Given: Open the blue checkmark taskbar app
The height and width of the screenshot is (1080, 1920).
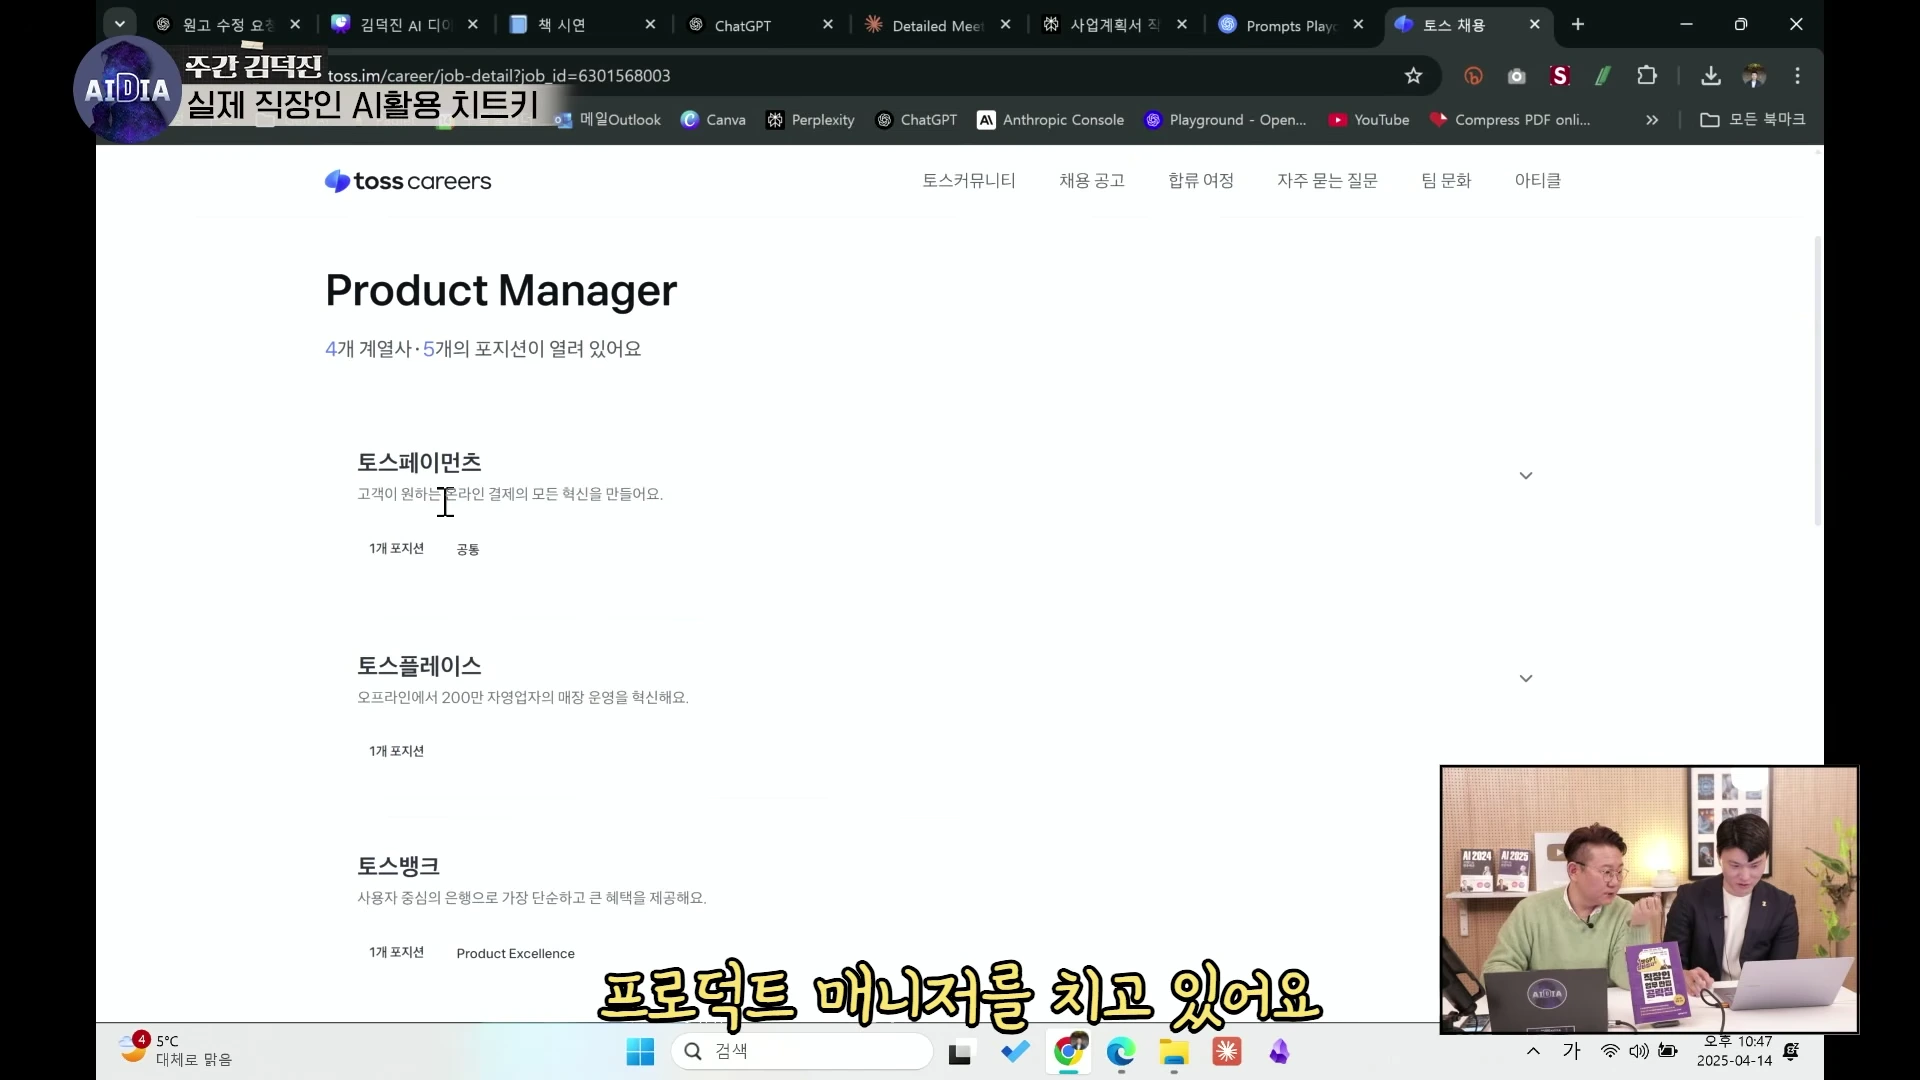Looking at the screenshot, I should pos(1015,1052).
